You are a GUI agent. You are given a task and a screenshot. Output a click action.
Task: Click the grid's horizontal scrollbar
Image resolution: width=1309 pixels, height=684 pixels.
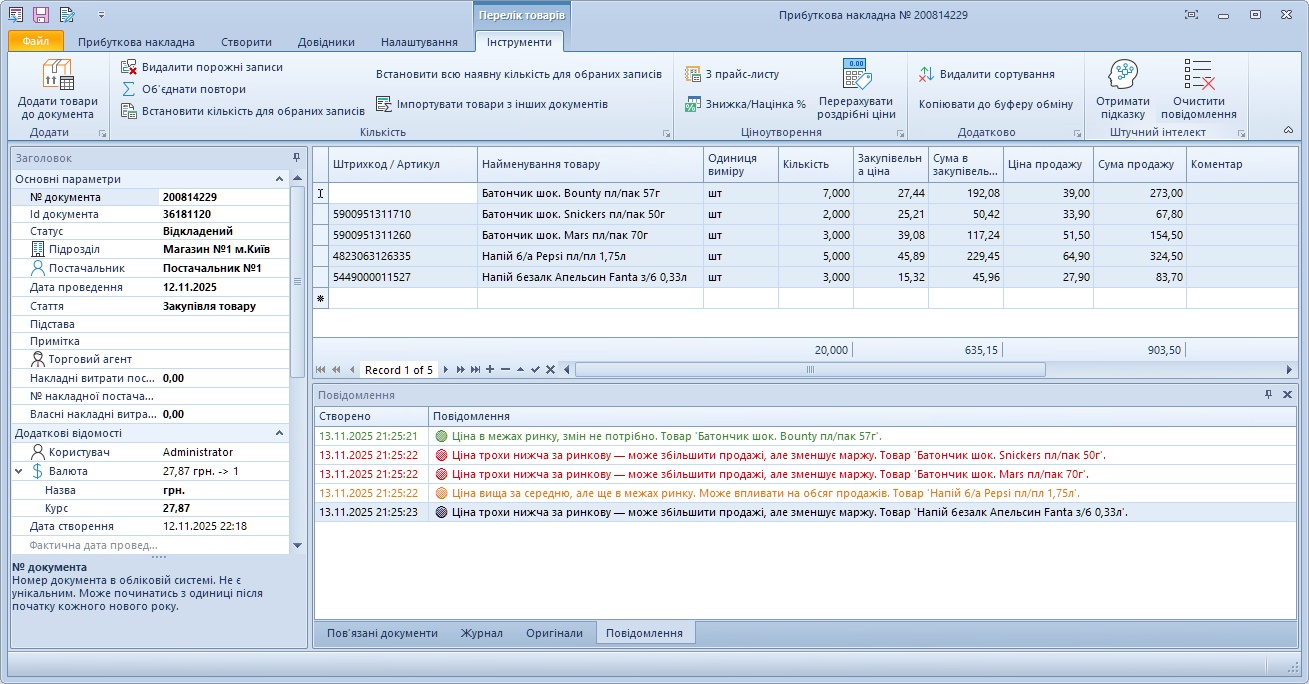click(x=810, y=369)
